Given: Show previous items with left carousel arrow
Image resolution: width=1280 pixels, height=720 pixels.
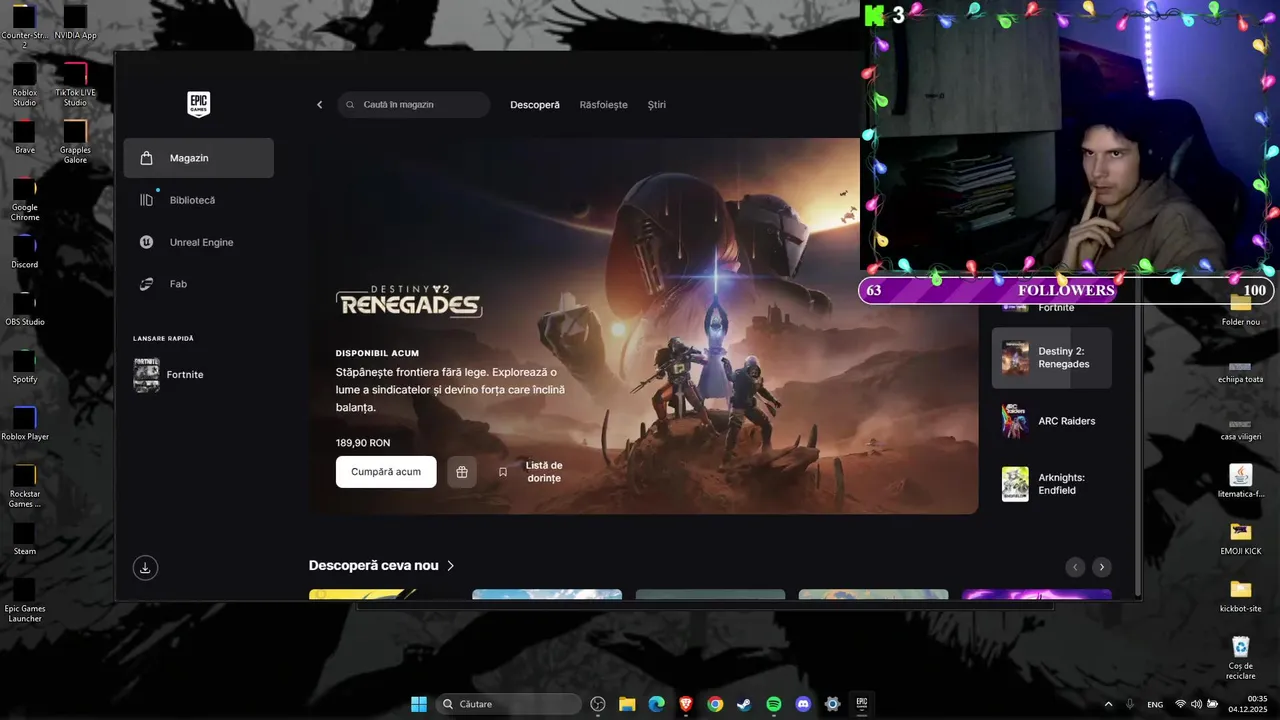Looking at the screenshot, I should (x=1075, y=567).
